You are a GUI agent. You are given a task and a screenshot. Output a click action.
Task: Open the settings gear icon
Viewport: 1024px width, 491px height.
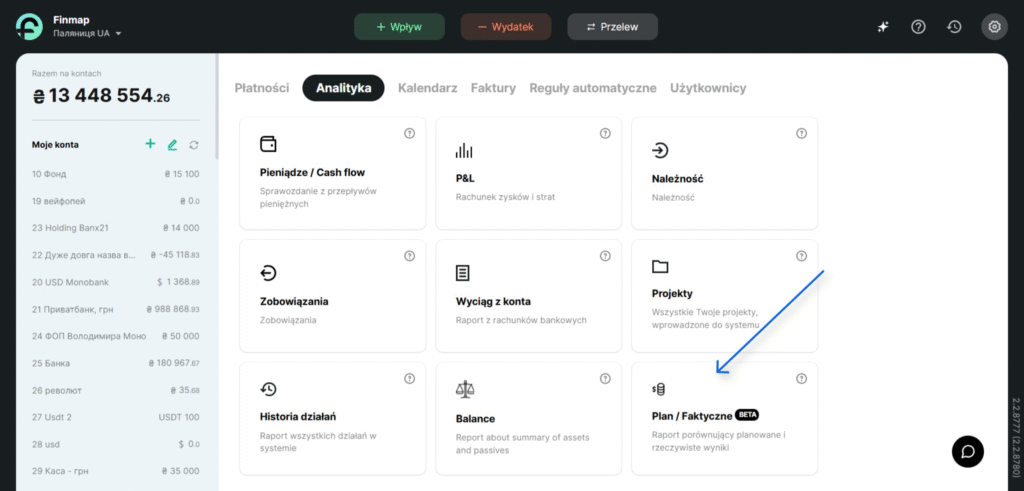point(994,27)
